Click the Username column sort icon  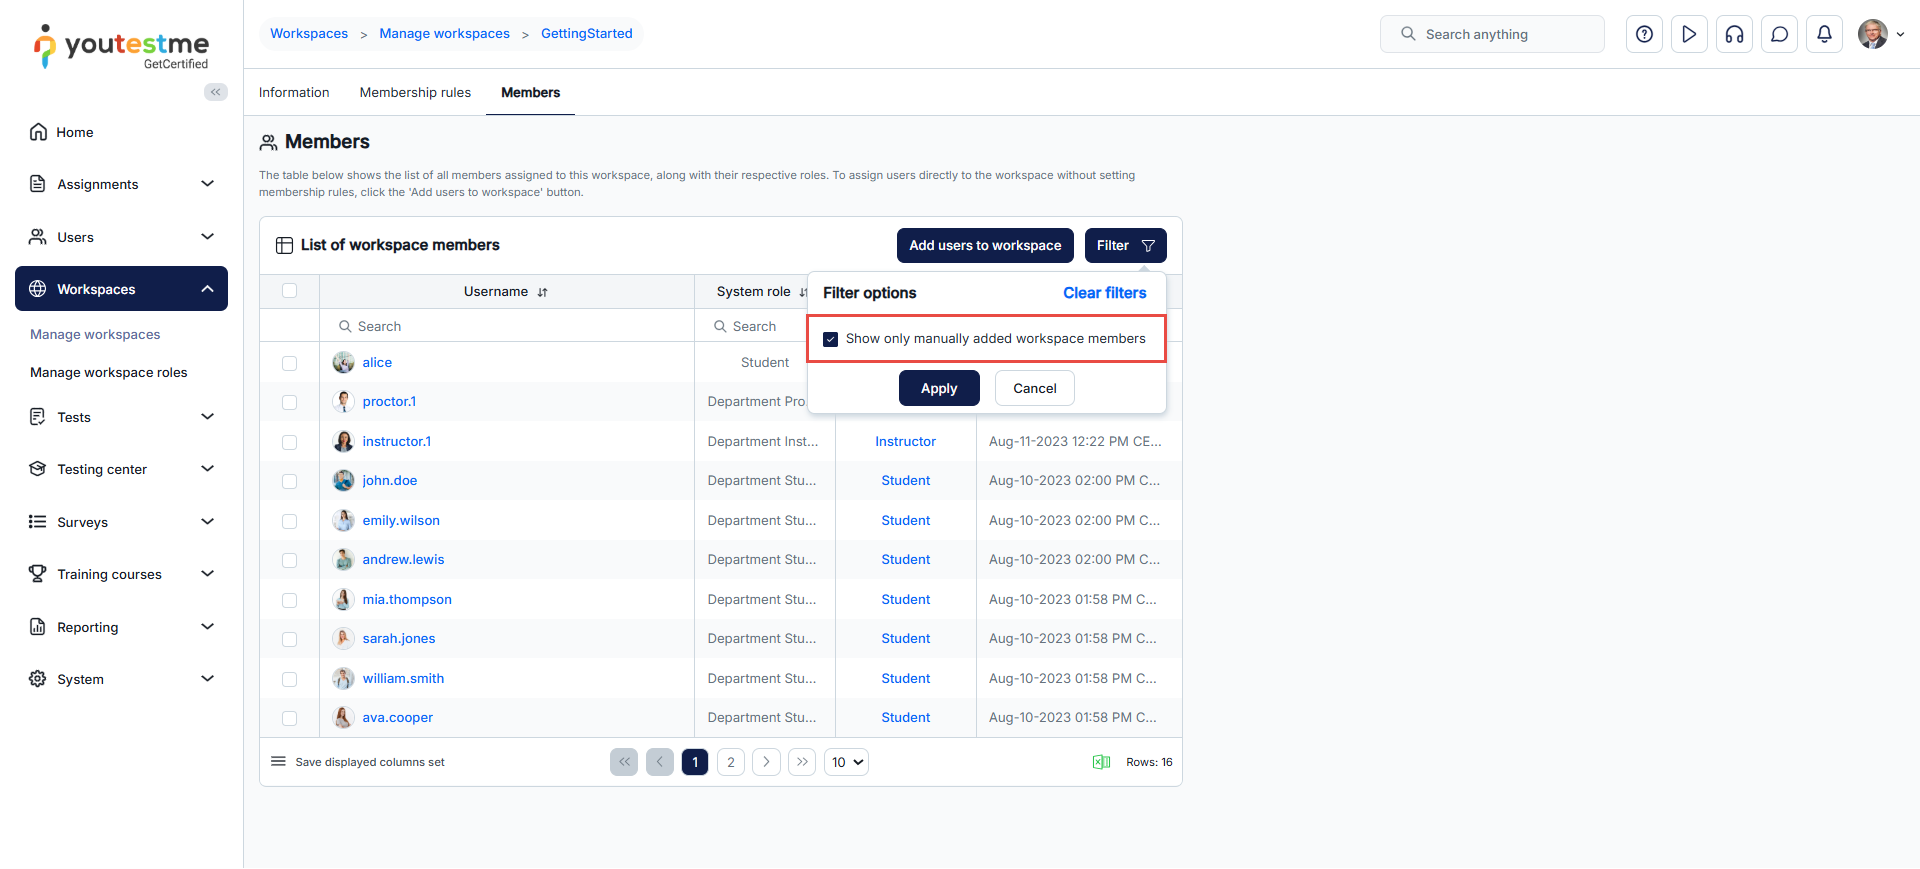[543, 293]
